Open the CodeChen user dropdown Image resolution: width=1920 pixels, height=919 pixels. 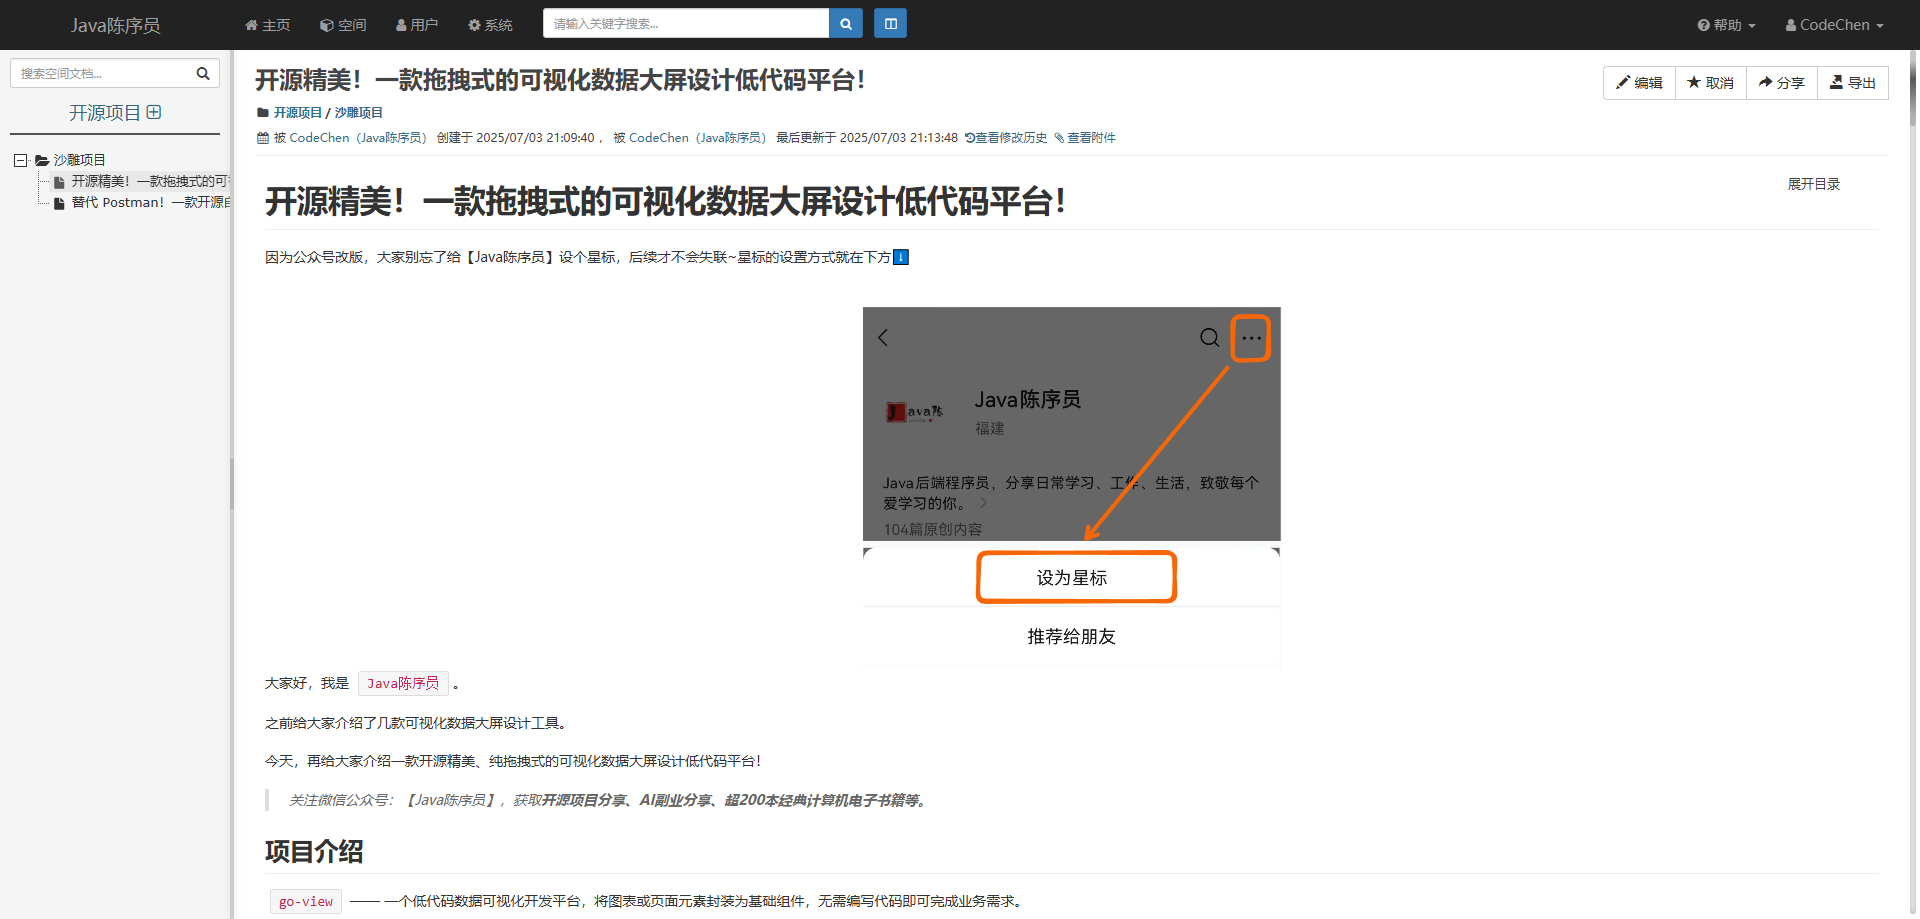coord(1834,25)
